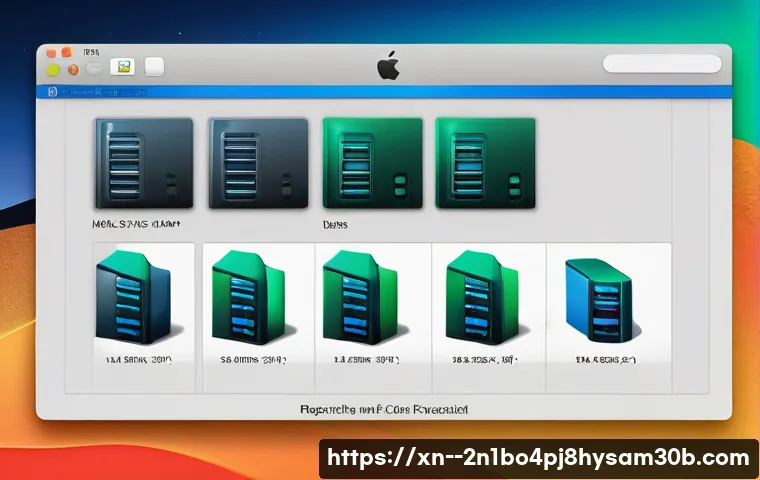
Task: Click the 'Debs' label under green servers
Action: click(335, 226)
